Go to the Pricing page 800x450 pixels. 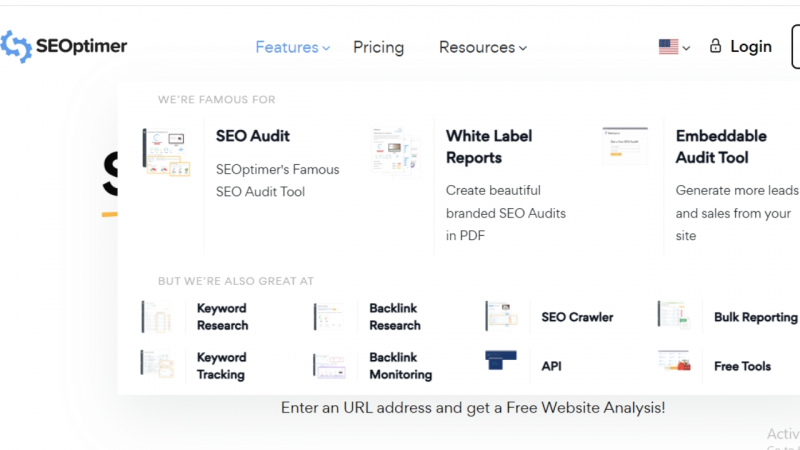379,47
